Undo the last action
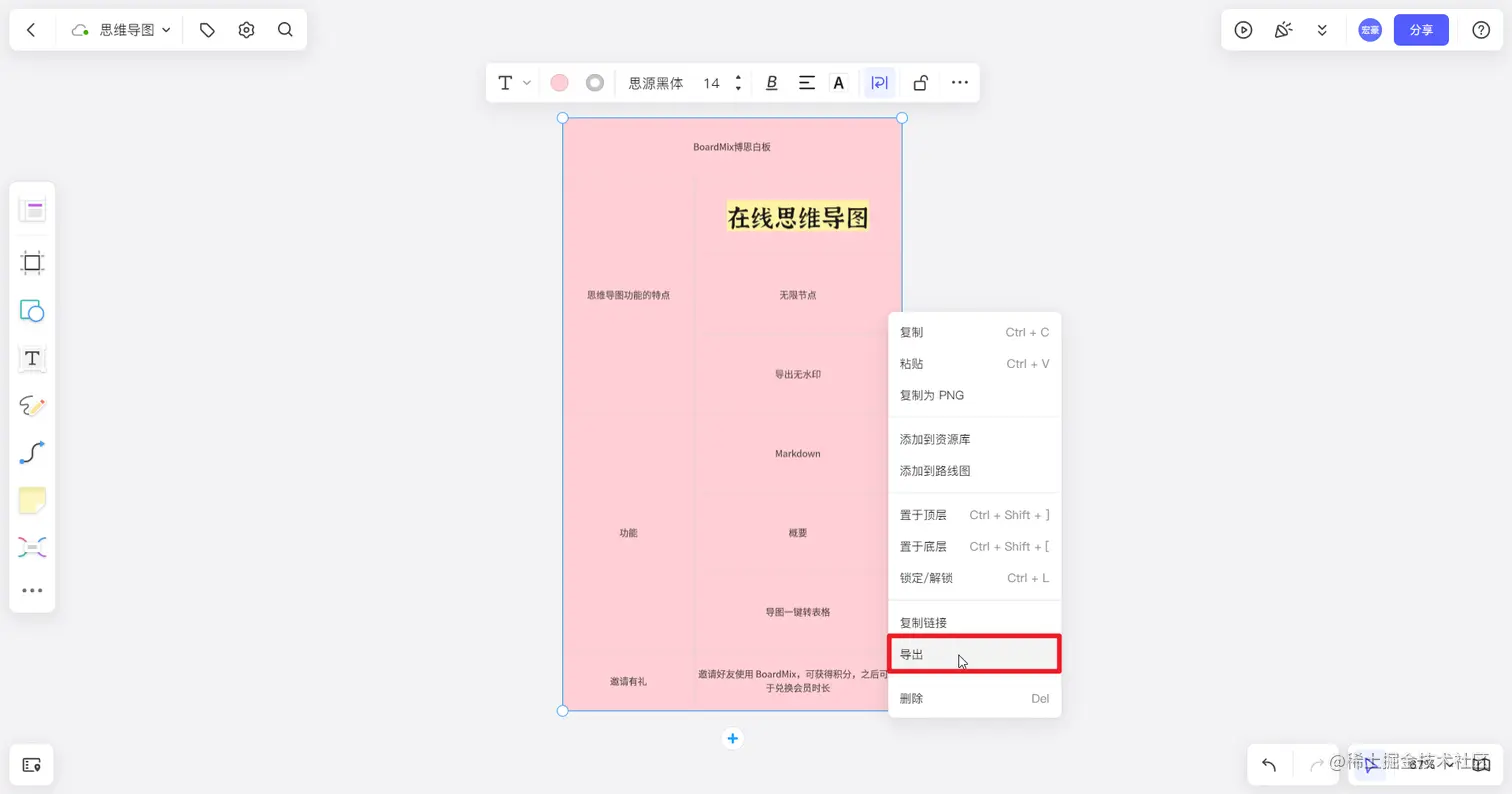The height and width of the screenshot is (794, 1512). (1269, 765)
